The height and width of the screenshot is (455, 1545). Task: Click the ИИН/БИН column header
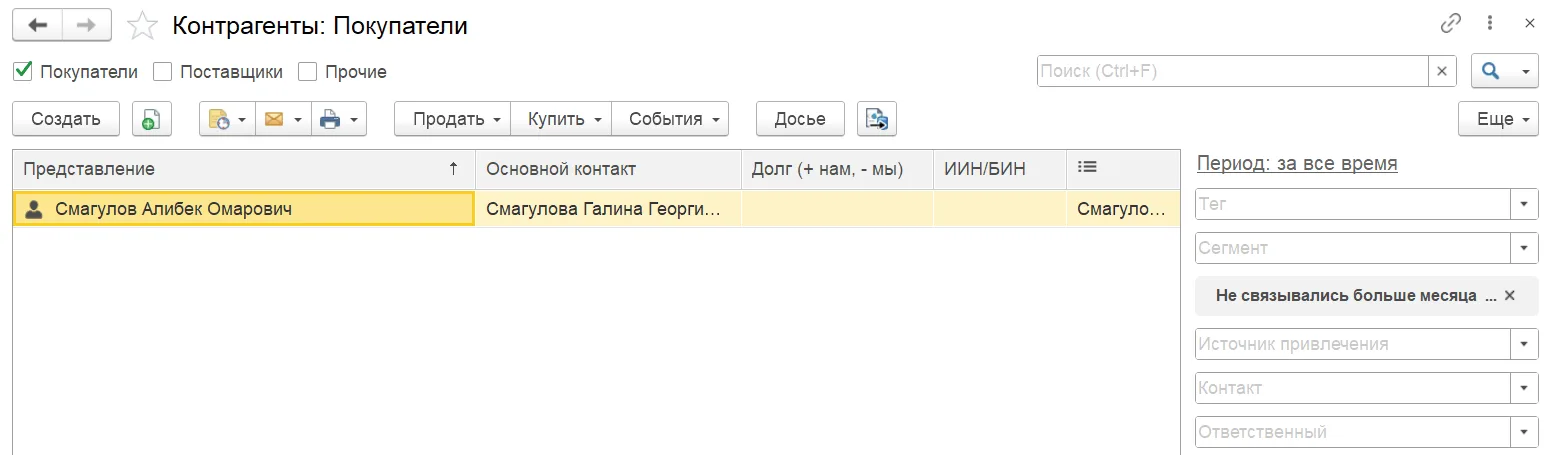1000,169
